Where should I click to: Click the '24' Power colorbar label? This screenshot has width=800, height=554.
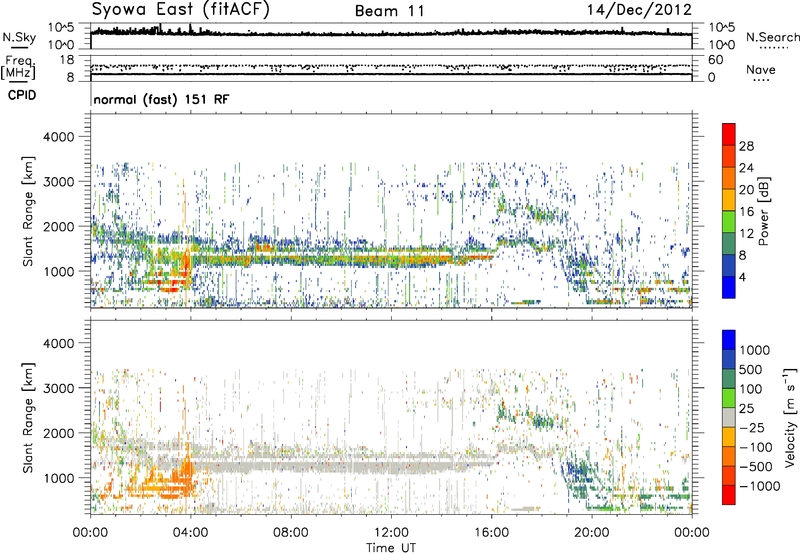(746, 168)
